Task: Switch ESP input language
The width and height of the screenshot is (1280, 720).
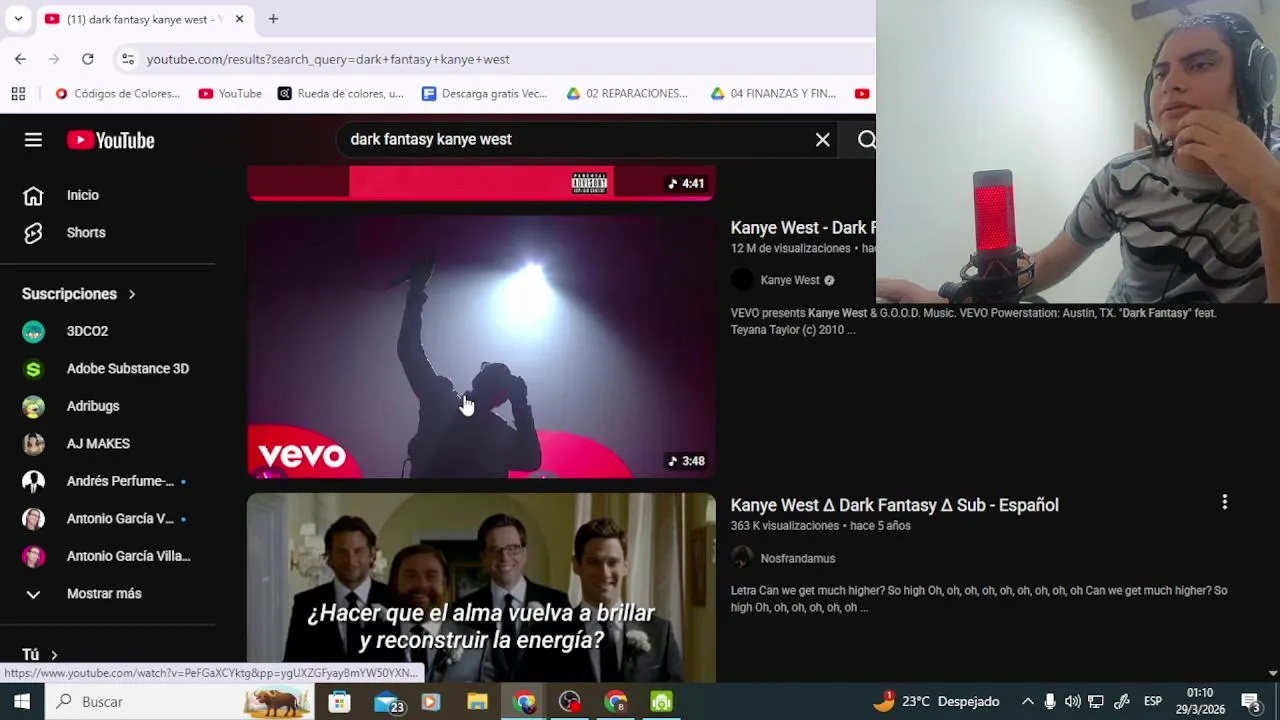Action: (x=1152, y=702)
